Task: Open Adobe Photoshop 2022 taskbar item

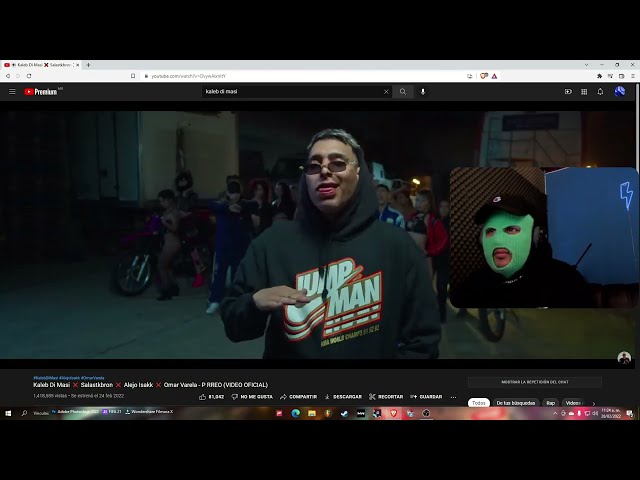Action: point(75,412)
